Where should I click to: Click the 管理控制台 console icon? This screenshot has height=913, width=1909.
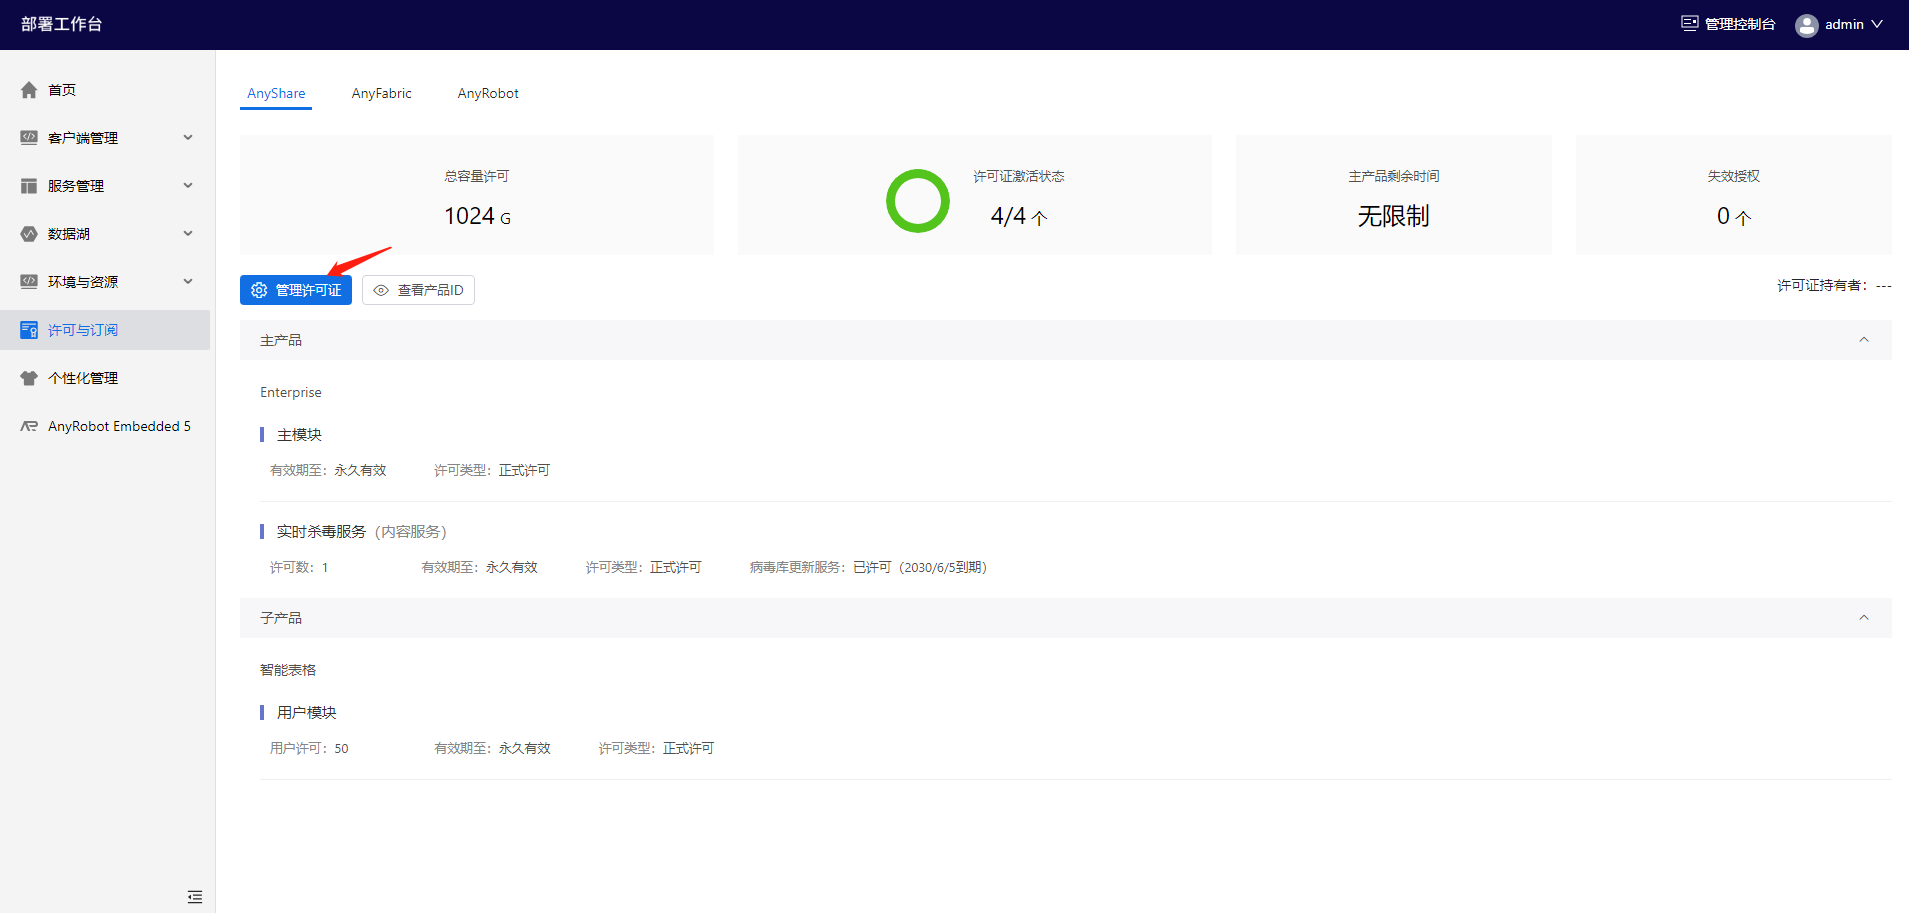(x=1690, y=24)
